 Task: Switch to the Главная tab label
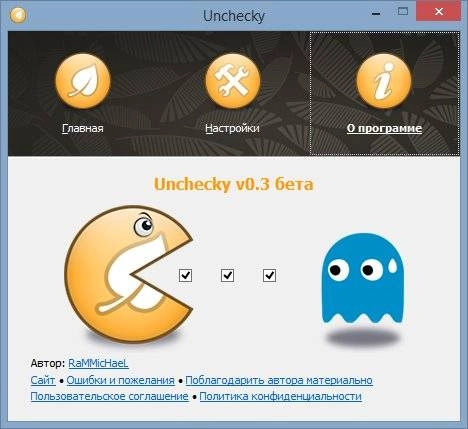(83, 128)
